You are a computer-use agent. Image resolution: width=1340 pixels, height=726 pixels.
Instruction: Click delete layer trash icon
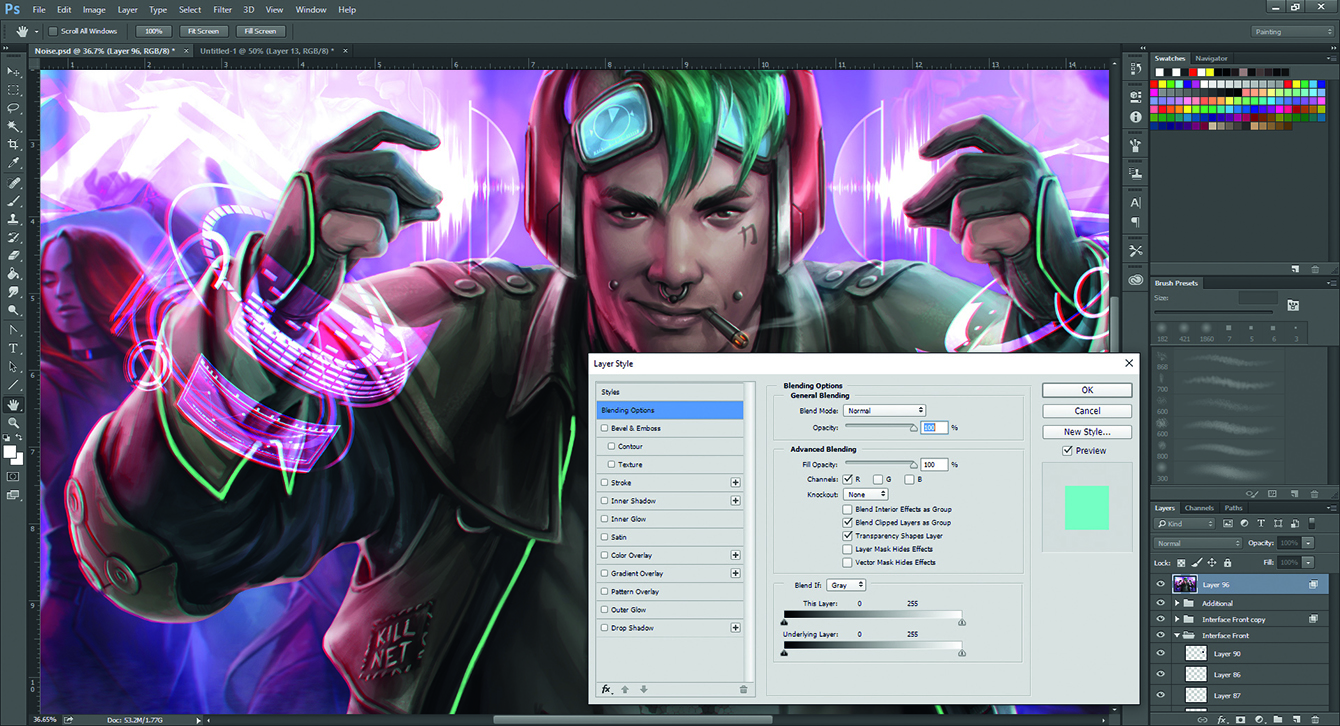1315,719
